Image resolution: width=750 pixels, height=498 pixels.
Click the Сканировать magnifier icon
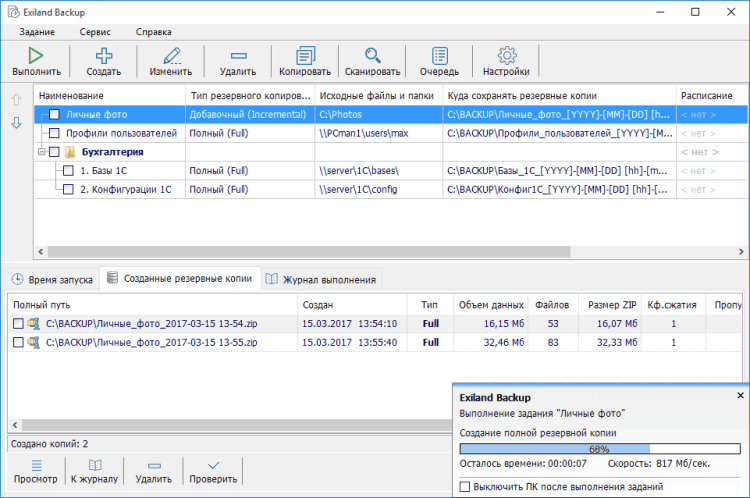tap(372, 56)
